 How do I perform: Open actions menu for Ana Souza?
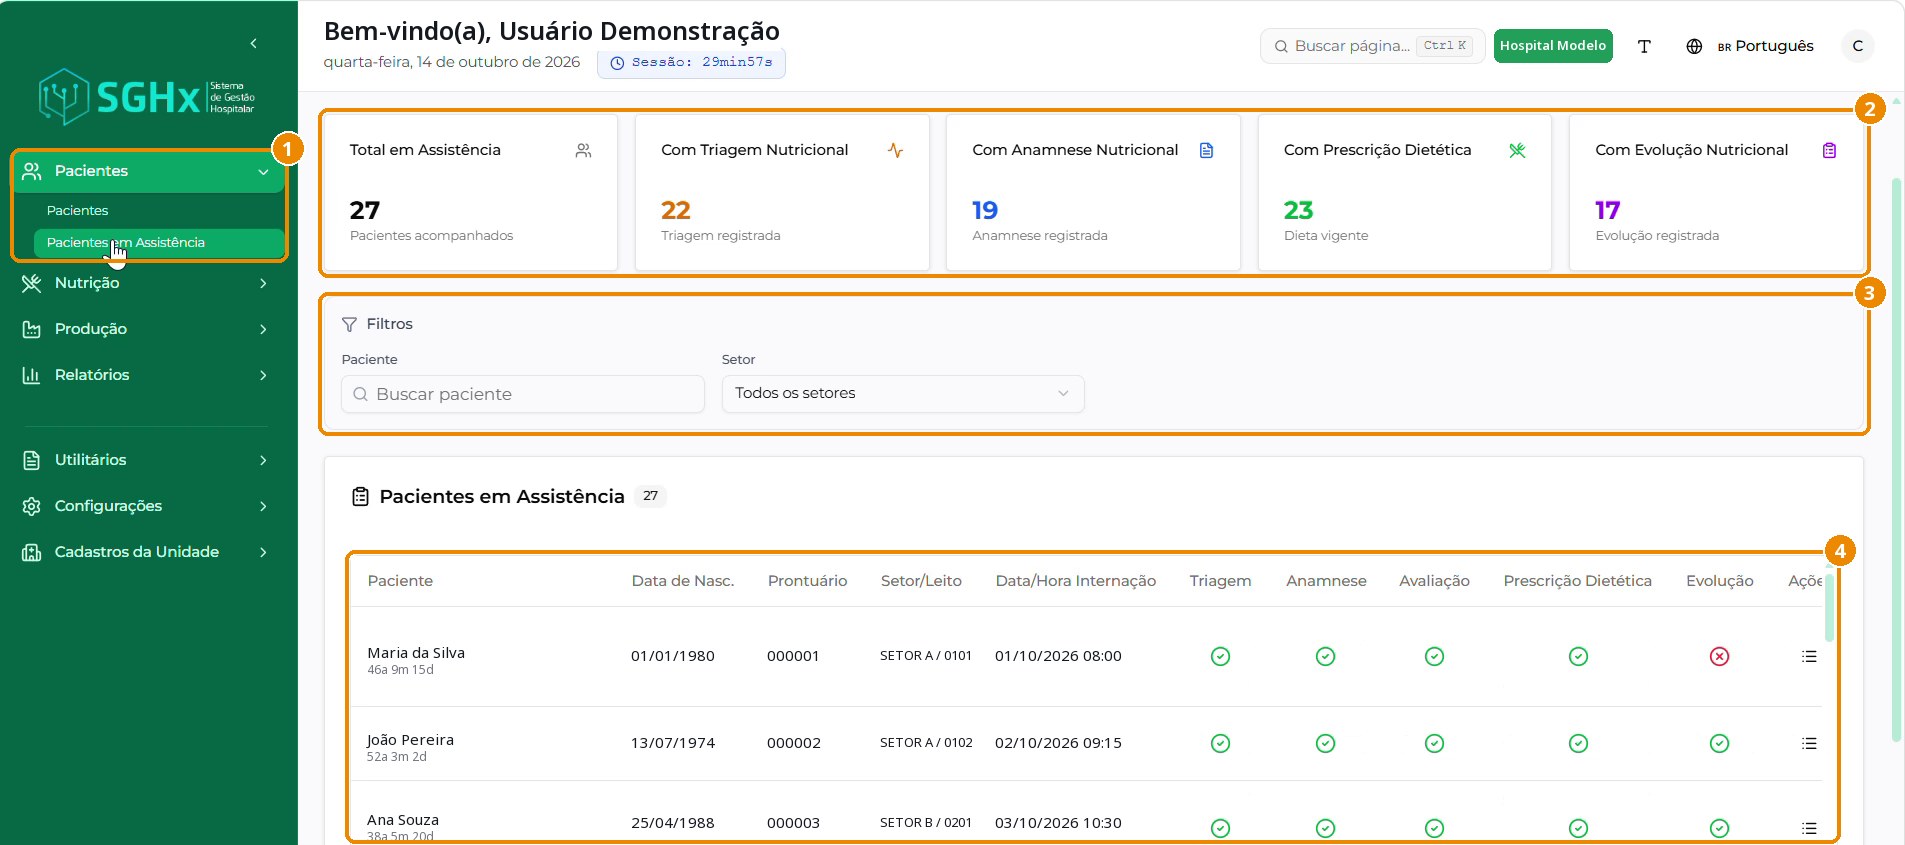[x=1809, y=828]
